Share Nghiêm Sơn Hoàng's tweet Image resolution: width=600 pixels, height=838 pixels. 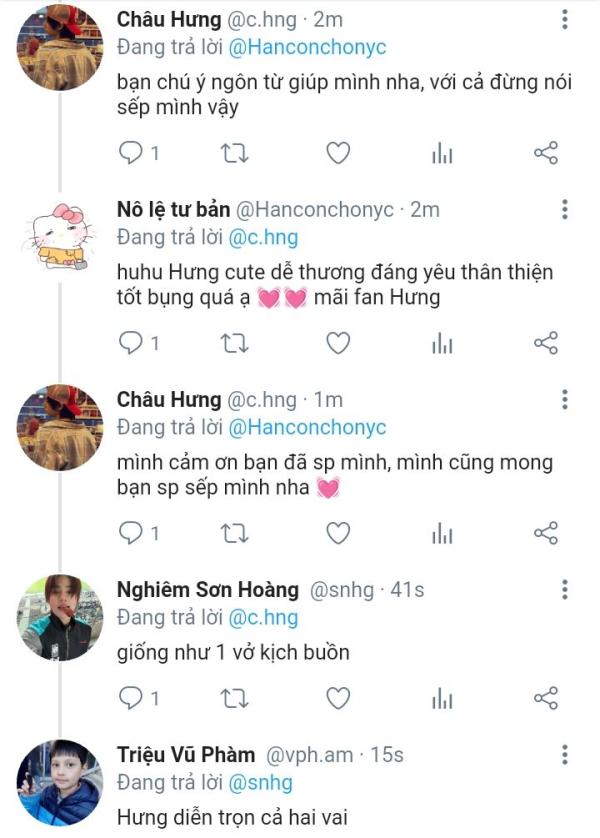545,697
